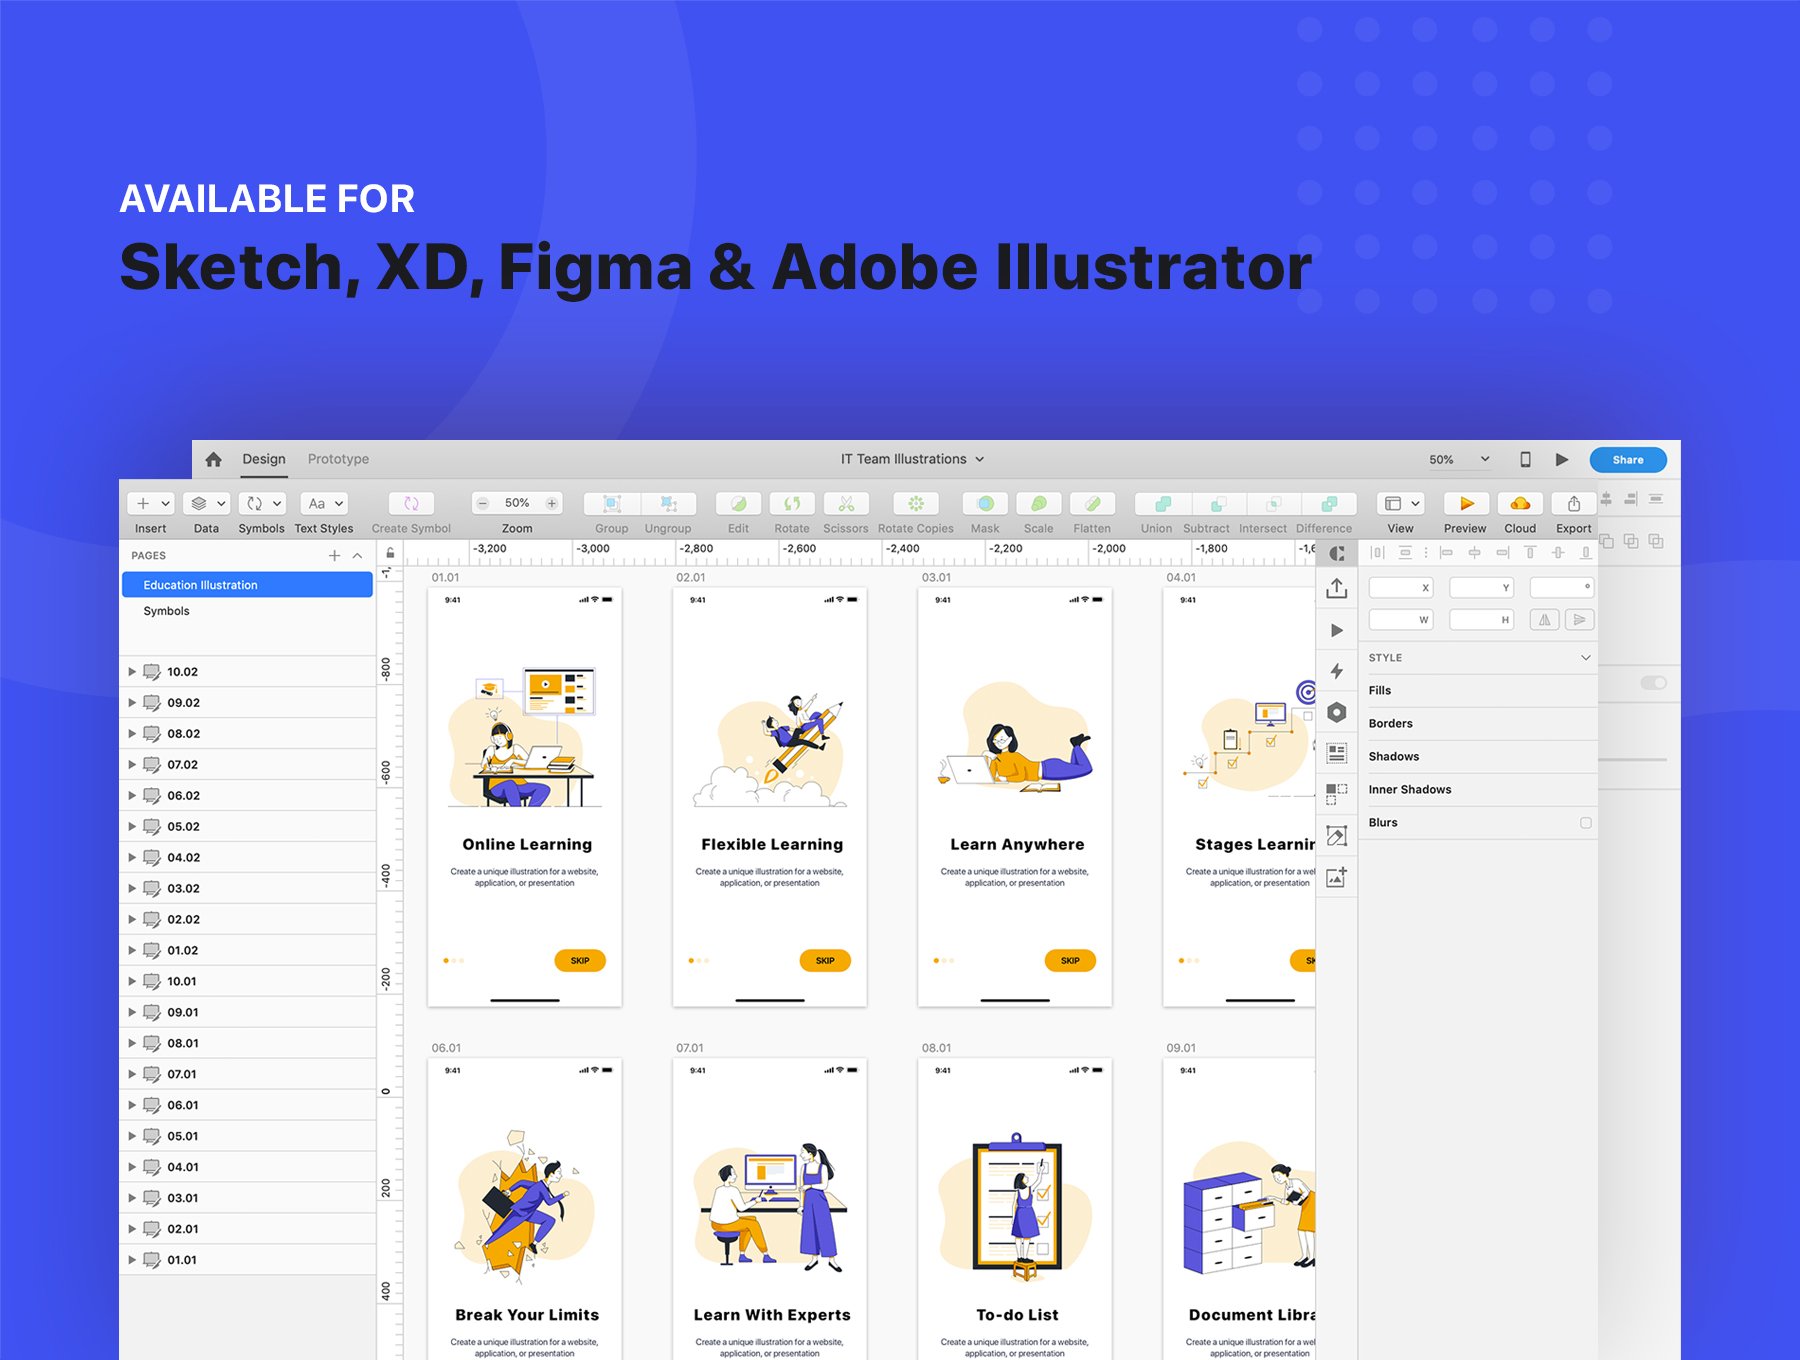Click the blue Share button
Image resolution: width=1800 pixels, height=1360 pixels.
point(1628,460)
